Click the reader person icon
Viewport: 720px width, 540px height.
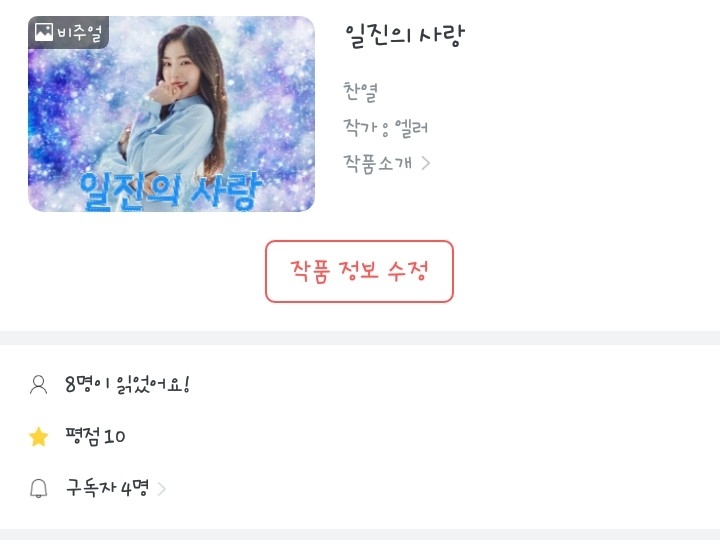point(39,385)
